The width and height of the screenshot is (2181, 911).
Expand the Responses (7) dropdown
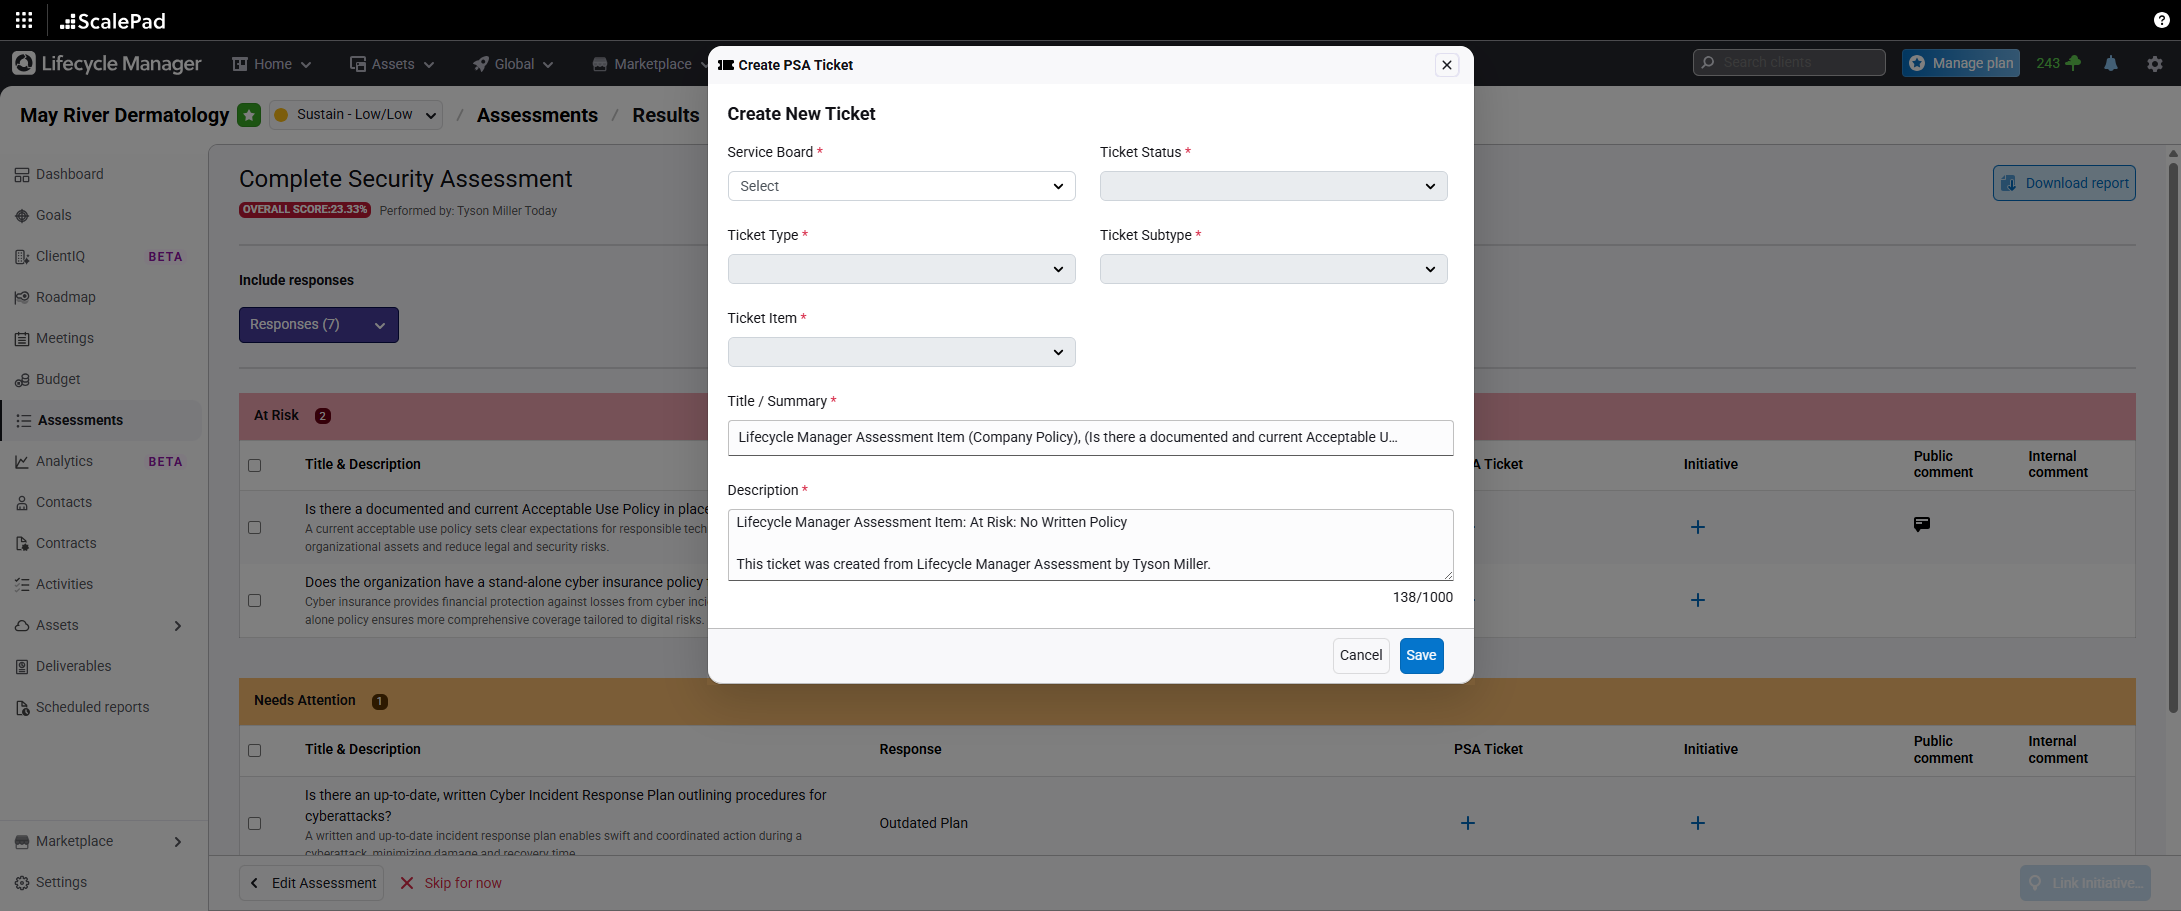tap(318, 325)
